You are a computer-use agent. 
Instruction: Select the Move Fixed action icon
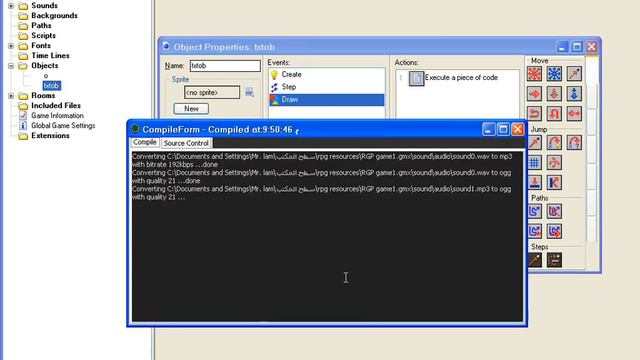point(534,74)
